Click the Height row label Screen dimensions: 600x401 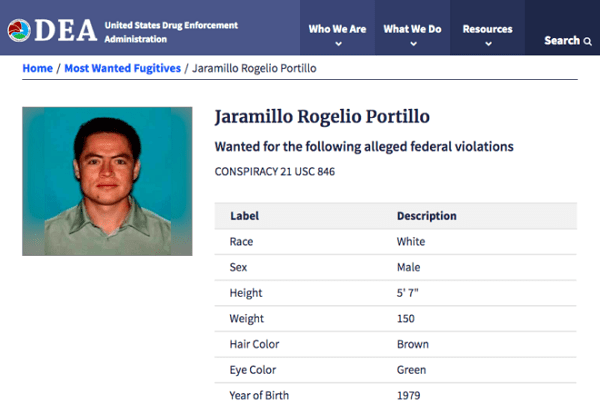246,293
